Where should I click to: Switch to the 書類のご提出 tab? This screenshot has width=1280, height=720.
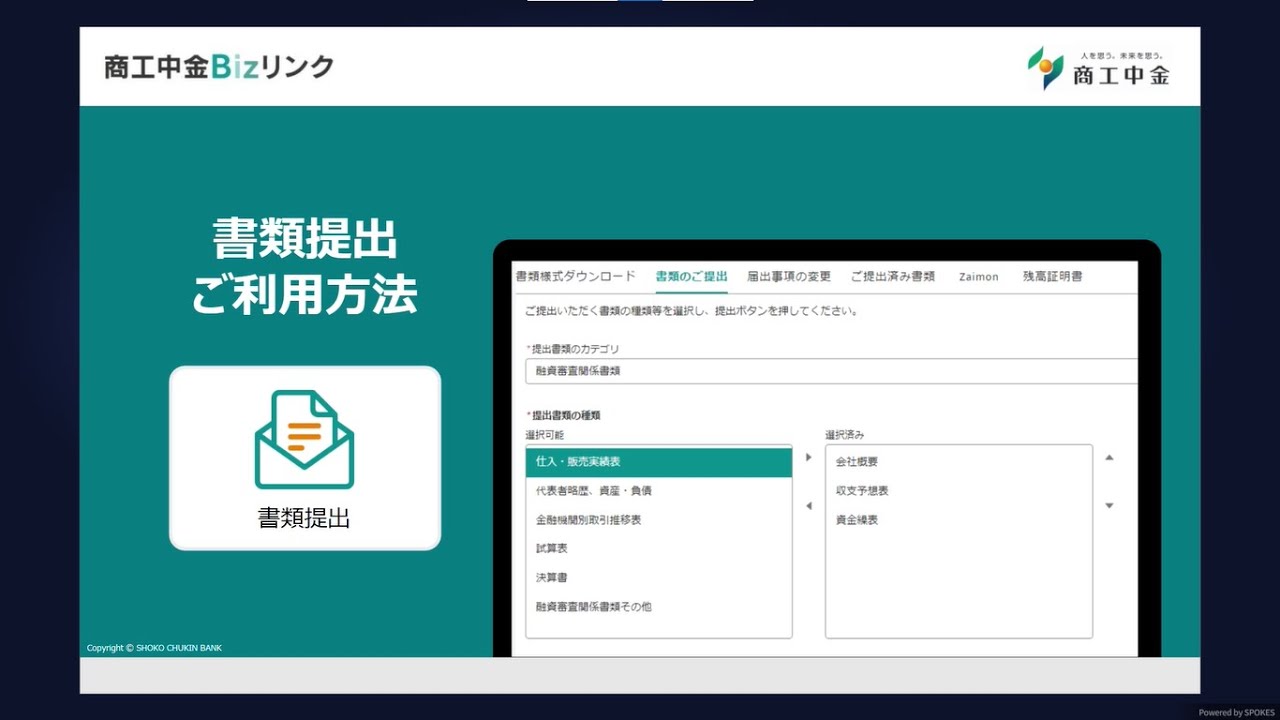click(x=692, y=276)
